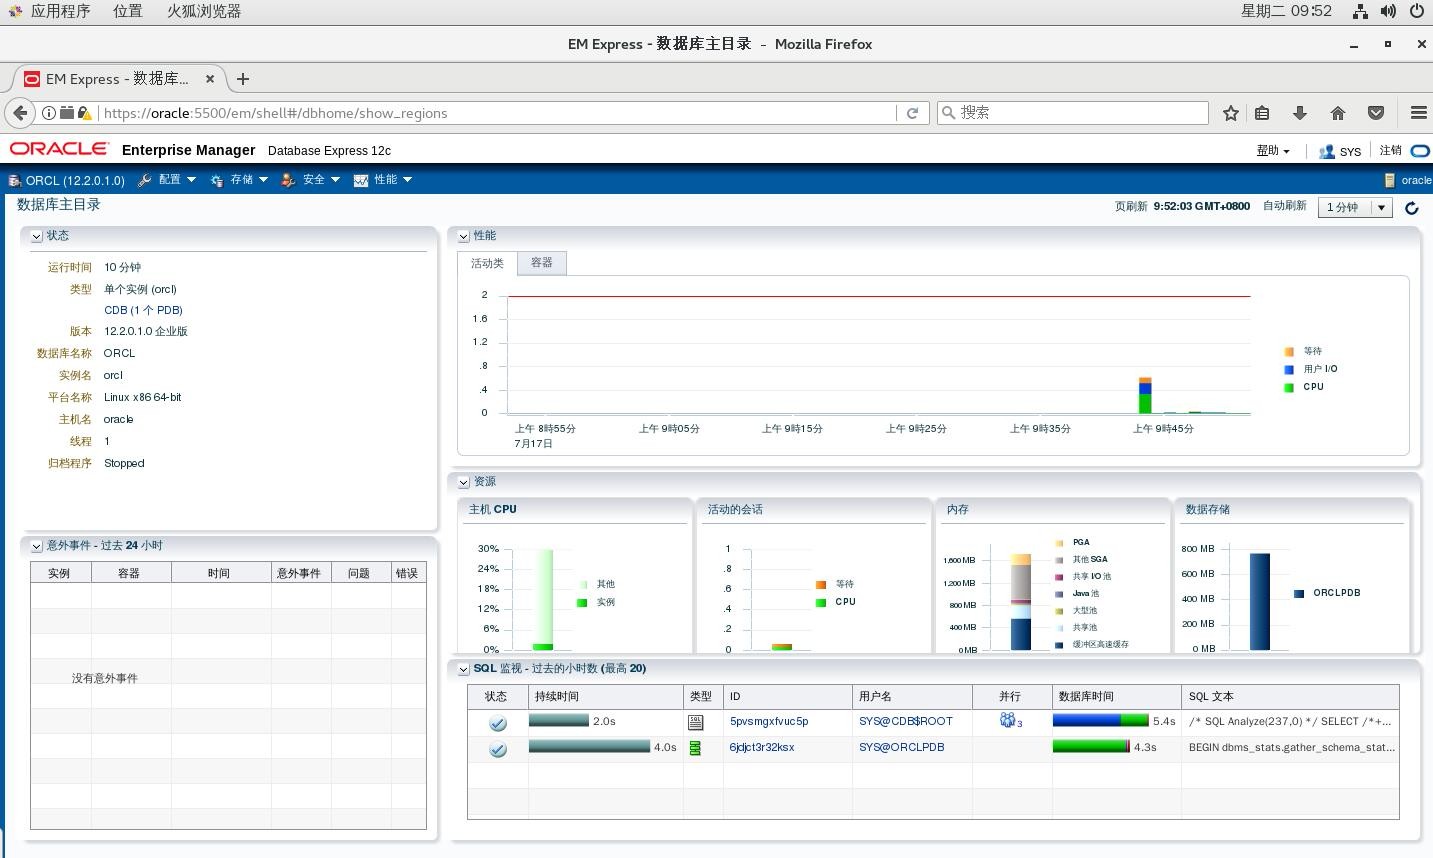The height and width of the screenshot is (858, 1433).
Task: Click the 等待 orange legend swatch in performance chart
Action: [x=1289, y=351]
